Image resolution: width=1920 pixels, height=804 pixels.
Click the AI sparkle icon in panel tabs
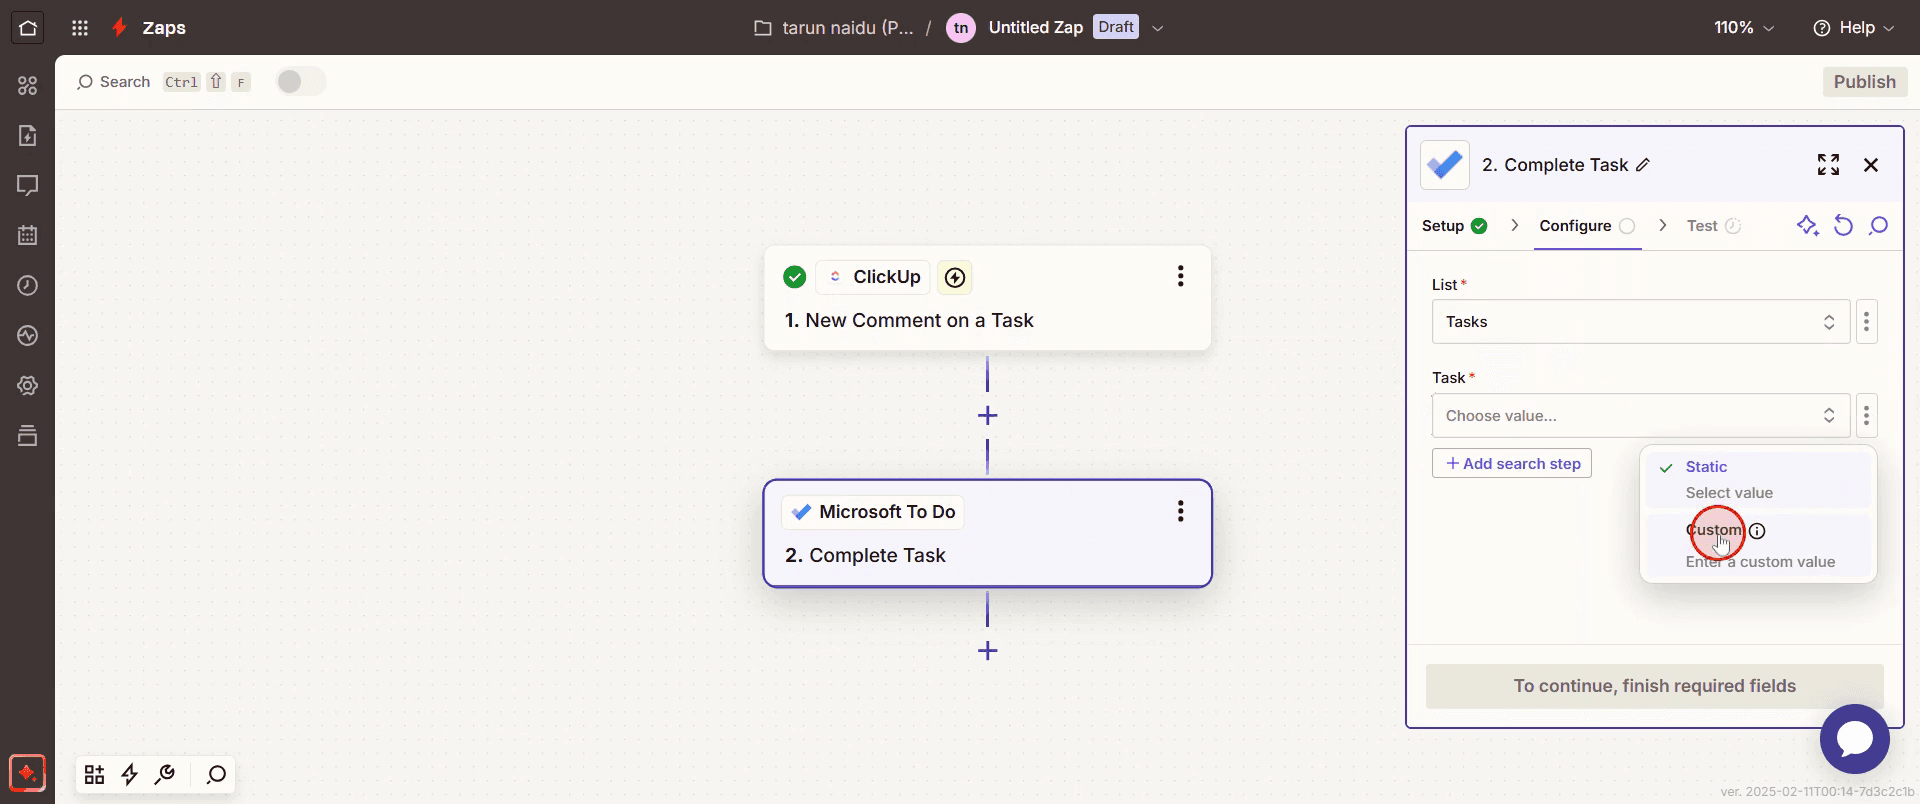(1807, 226)
